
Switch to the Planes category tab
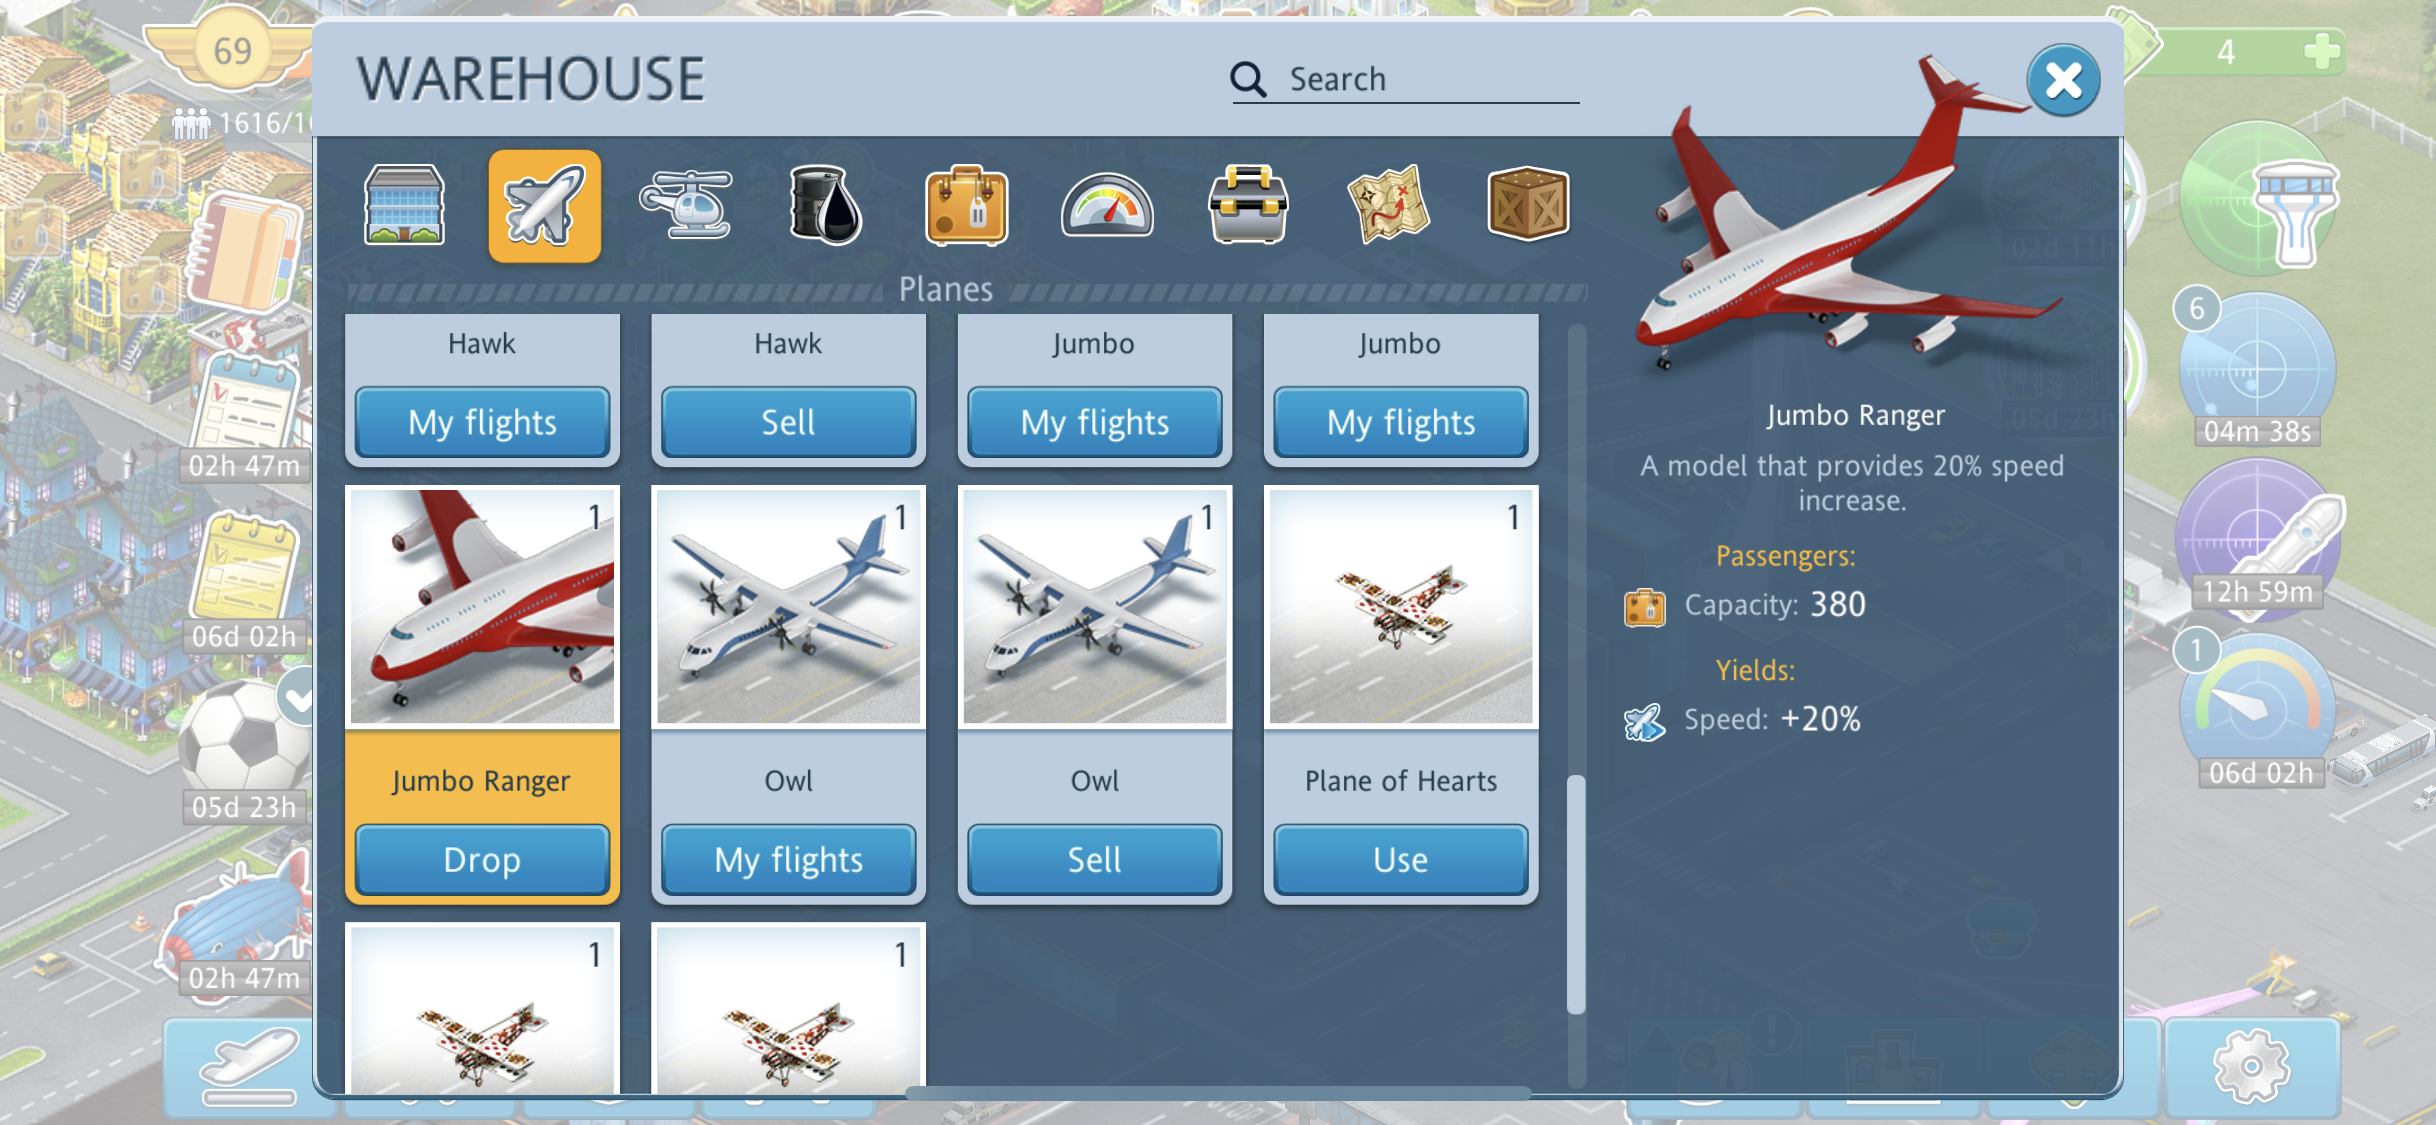click(x=545, y=206)
